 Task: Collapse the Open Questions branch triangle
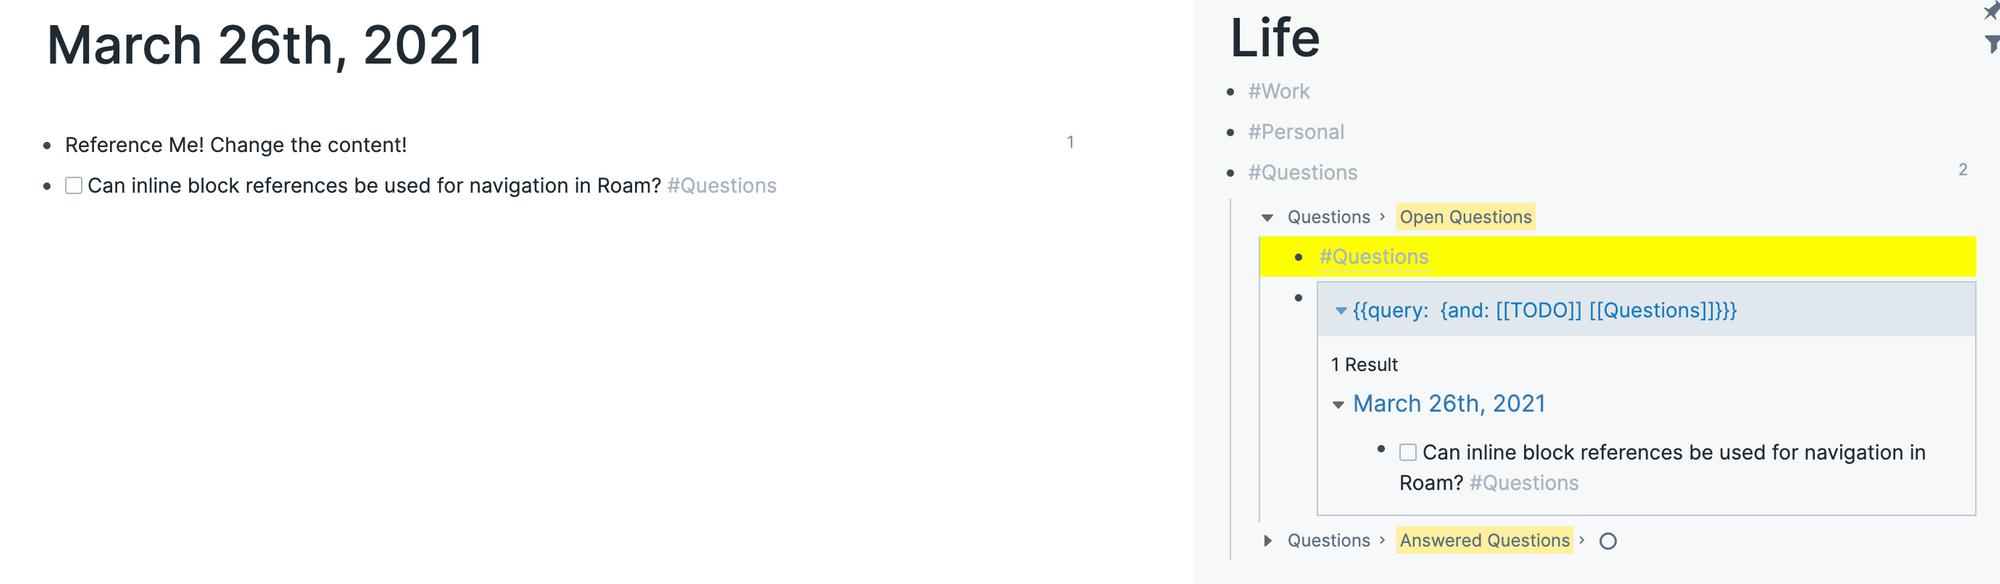tap(1267, 217)
